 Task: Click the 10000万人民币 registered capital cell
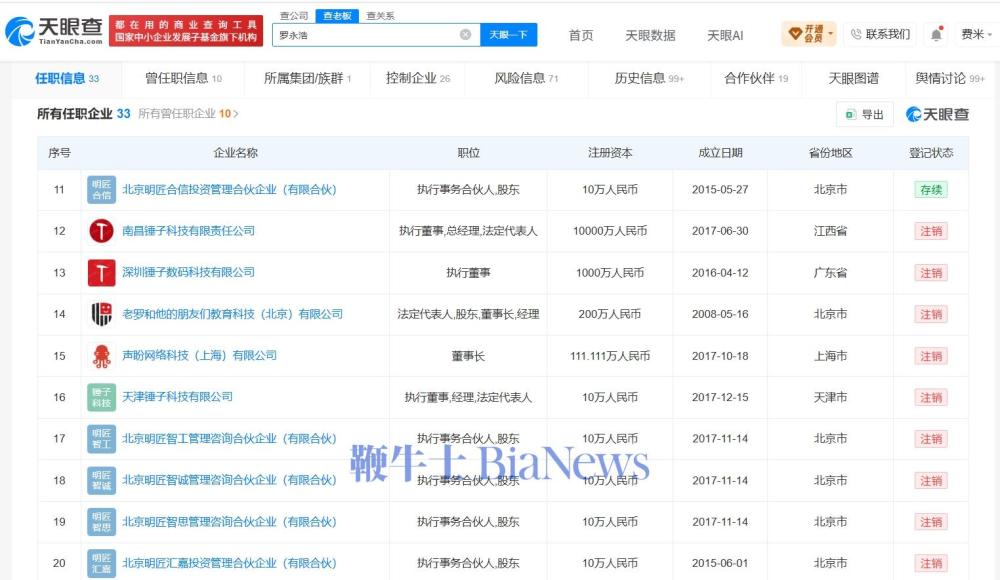point(610,231)
